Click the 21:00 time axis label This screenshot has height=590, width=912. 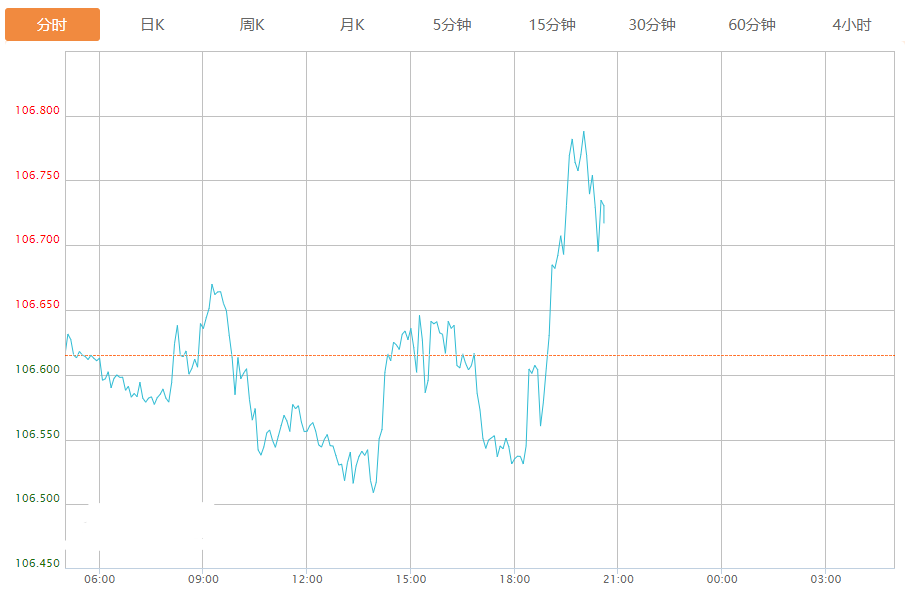click(618, 579)
